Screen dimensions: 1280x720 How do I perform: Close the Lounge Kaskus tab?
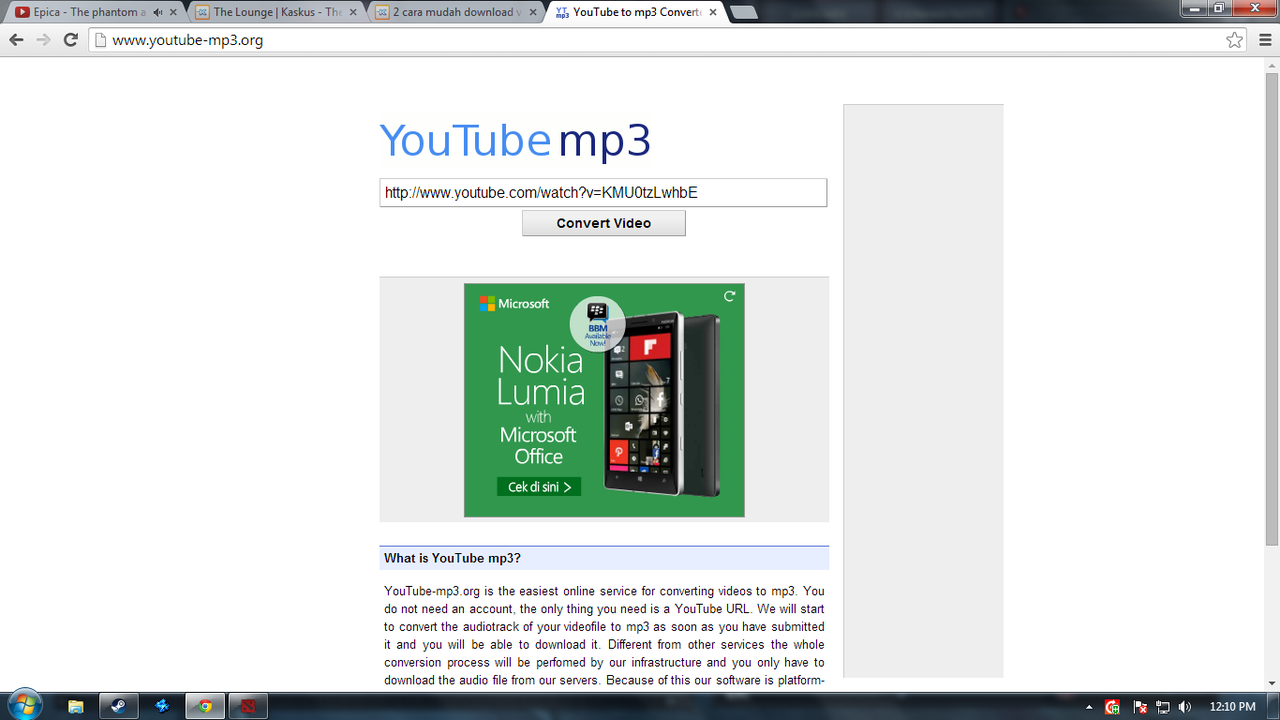point(355,13)
